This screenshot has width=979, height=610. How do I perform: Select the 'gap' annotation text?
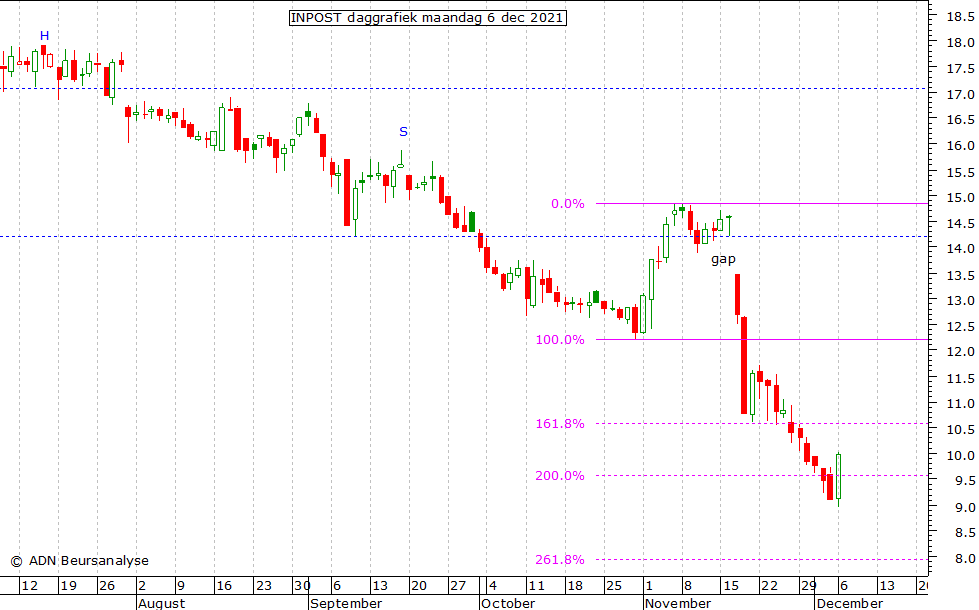723,259
